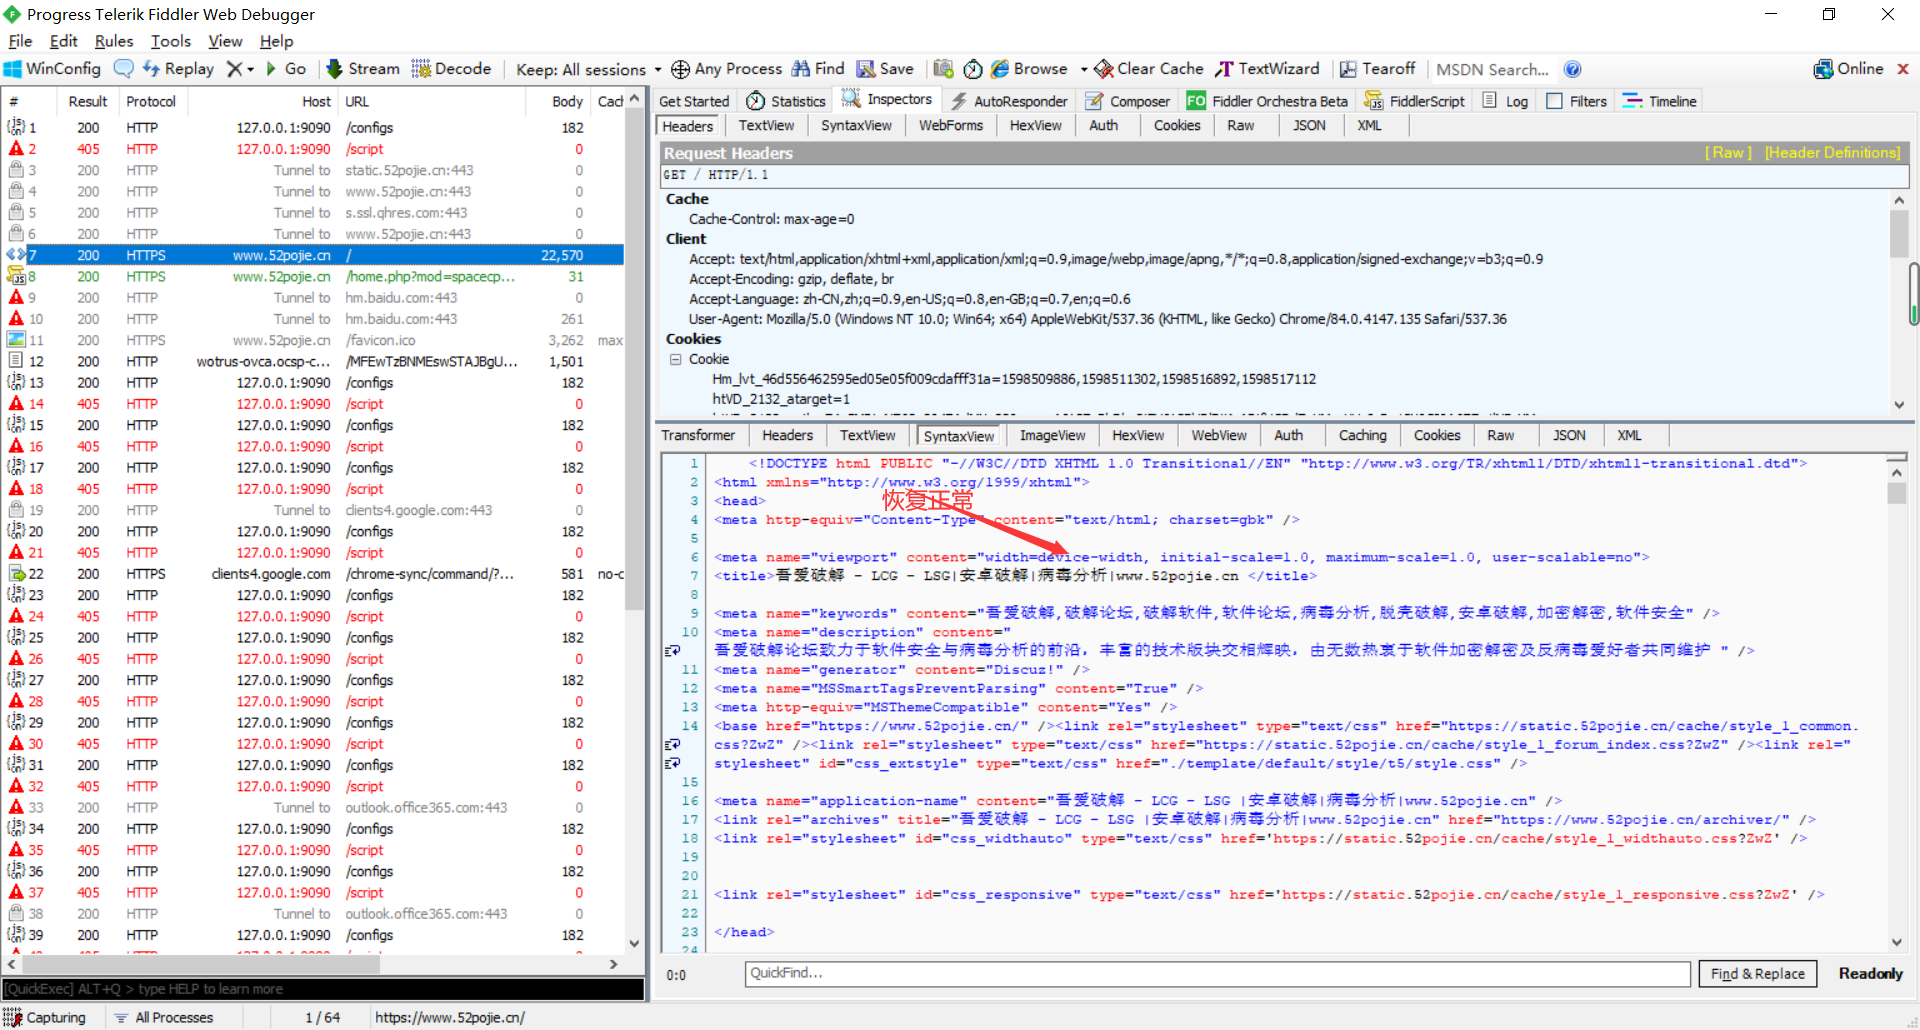Open the Timeline tab

[x=1660, y=101]
